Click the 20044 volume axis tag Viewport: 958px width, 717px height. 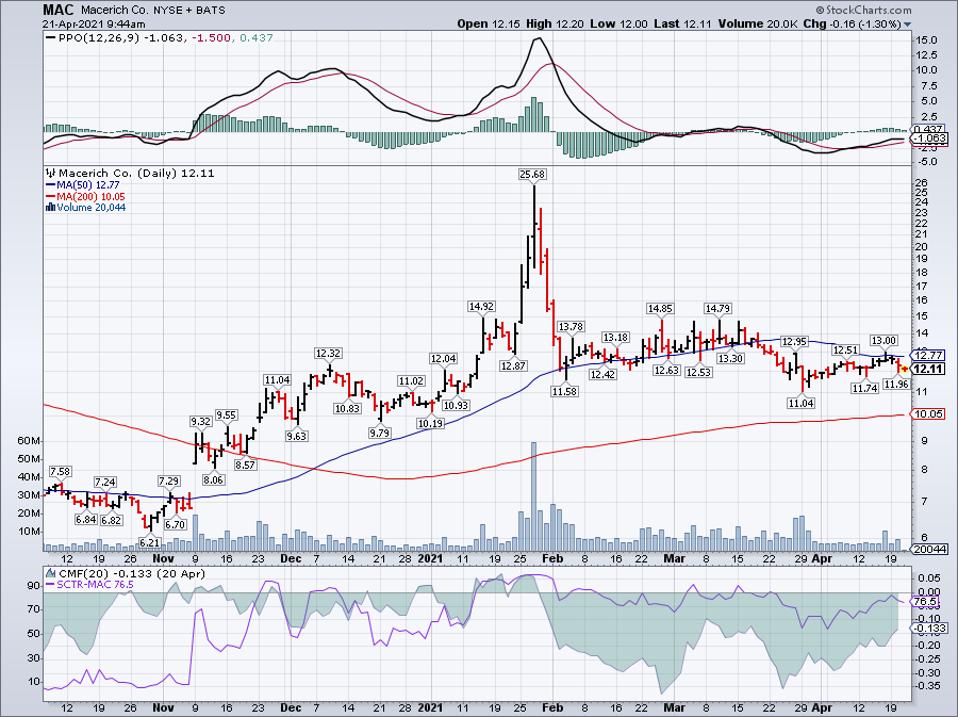pos(931,549)
